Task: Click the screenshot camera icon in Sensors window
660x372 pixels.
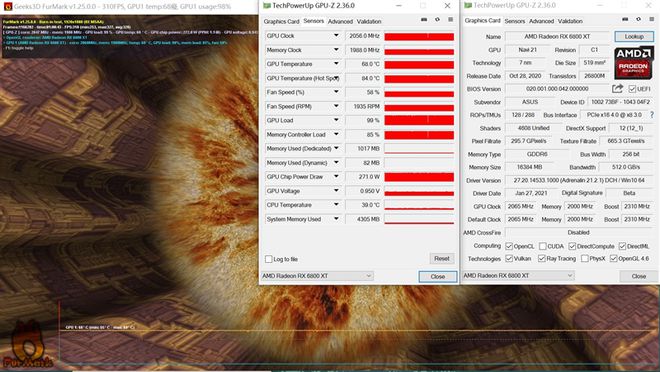Action: [x=424, y=20]
